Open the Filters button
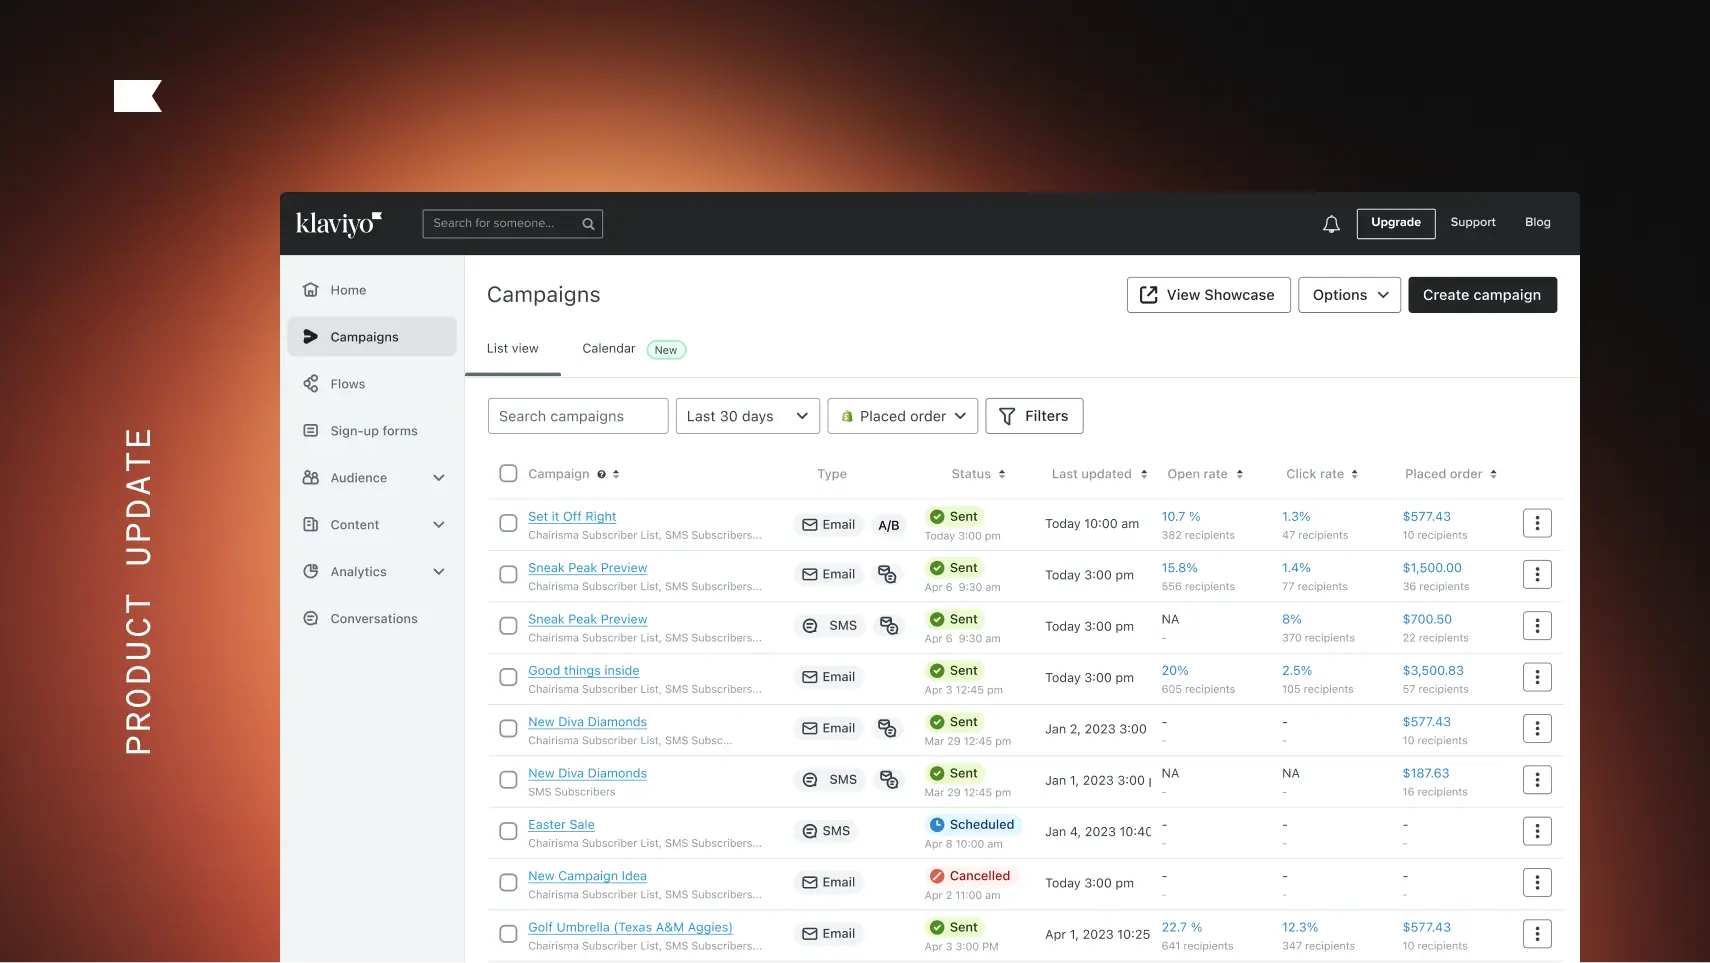 pos(1034,416)
